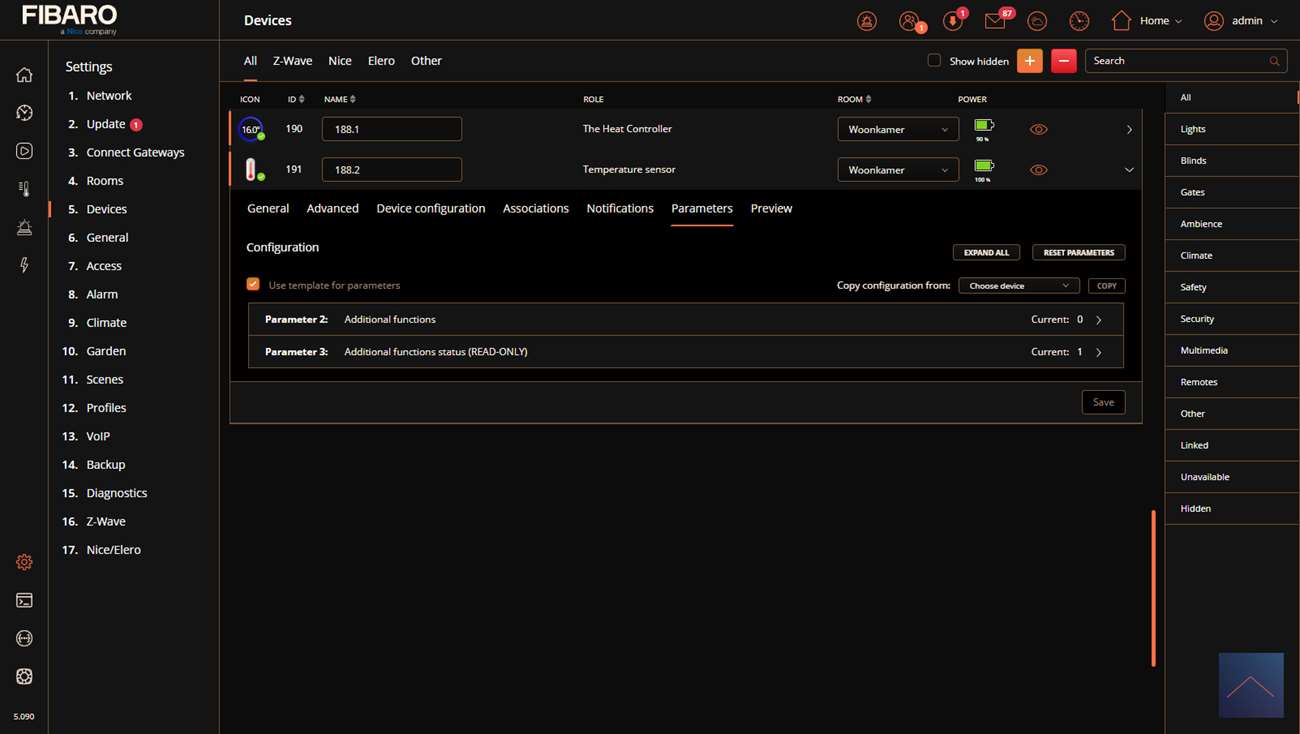Select the Z-Wave devices tab
This screenshot has width=1300, height=734.
pyautogui.click(x=292, y=61)
